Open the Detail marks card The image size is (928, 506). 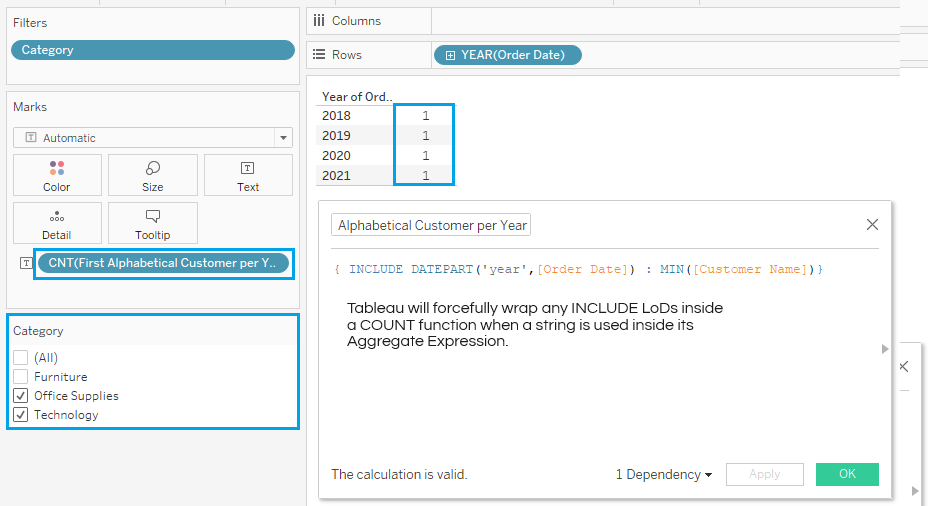pyautogui.click(x=57, y=223)
